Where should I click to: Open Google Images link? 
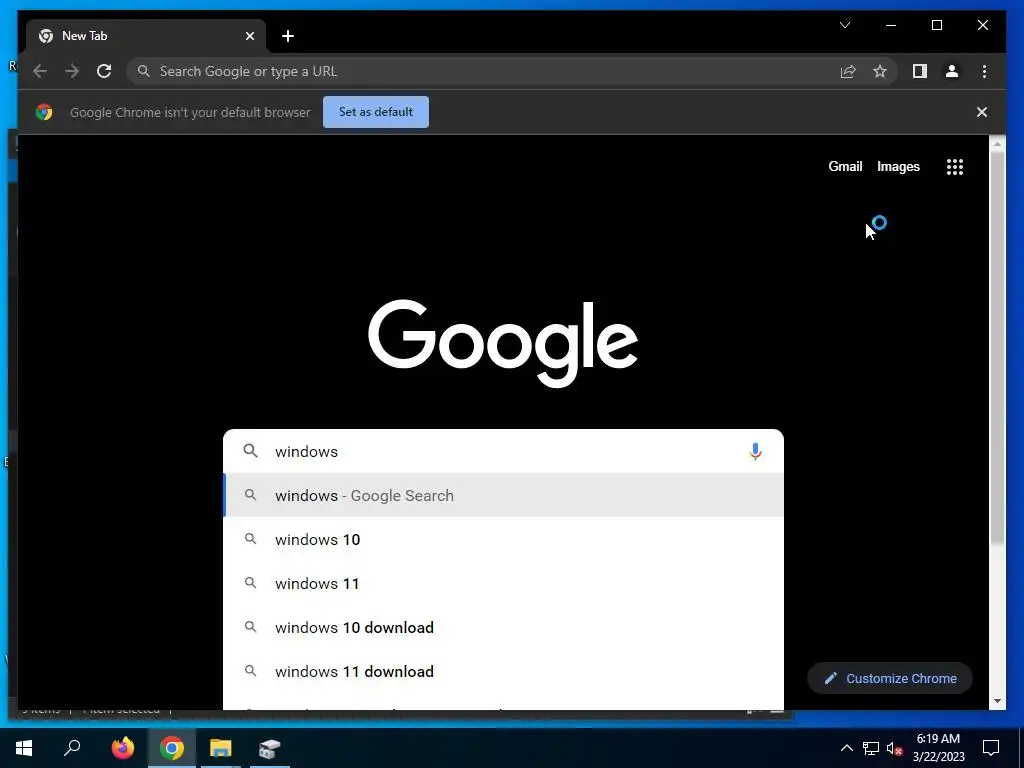pos(898,167)
